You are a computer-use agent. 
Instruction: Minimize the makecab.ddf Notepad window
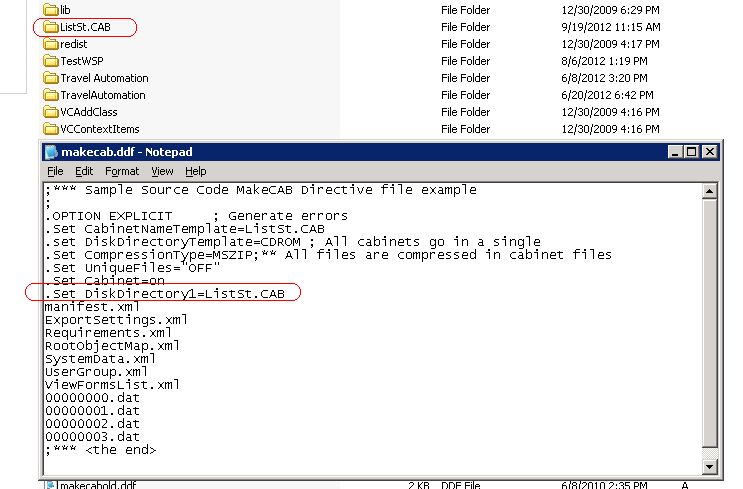(x=675, y=152)
